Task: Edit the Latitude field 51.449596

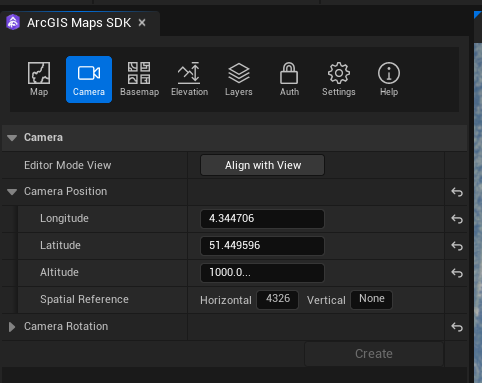Action: point(262,246)
